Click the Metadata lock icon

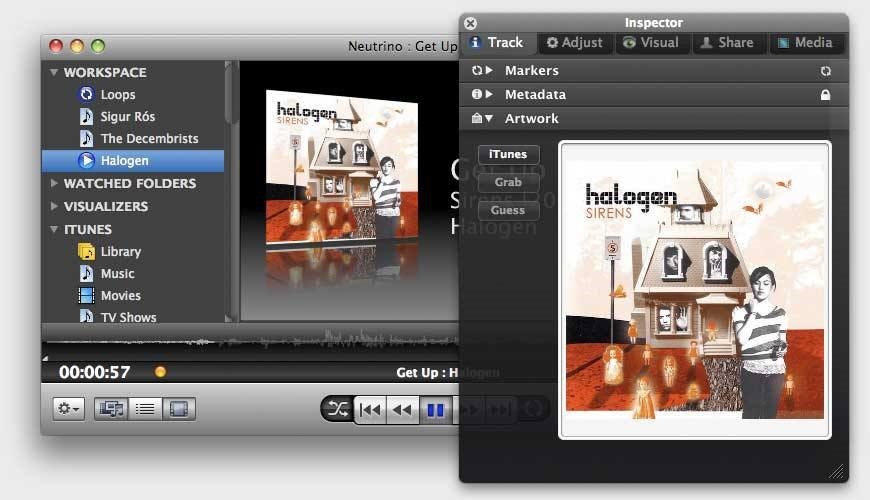826,95
